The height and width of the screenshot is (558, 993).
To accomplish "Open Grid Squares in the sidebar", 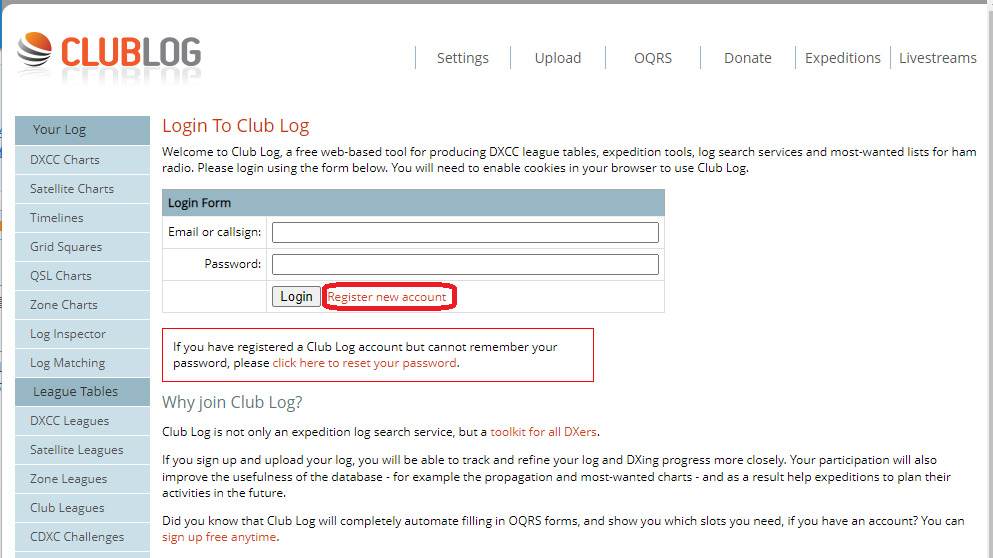I will [x=82, y=247].
